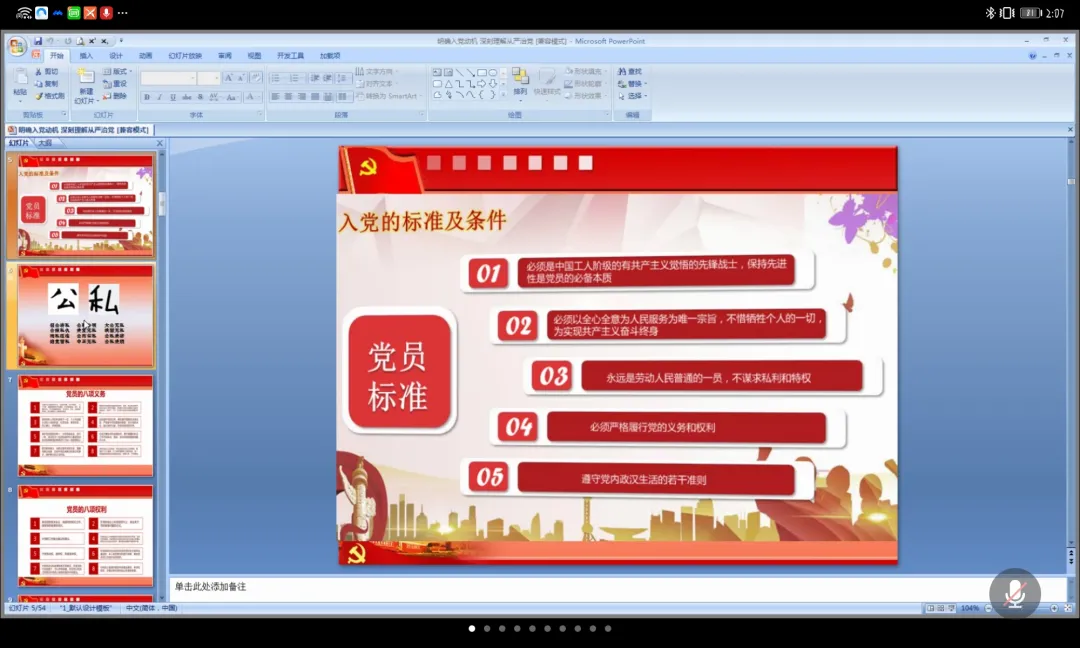The width and height of the screenshot is (1080, 648).
Task: Click the Find (查找) binoculars icon
Action: click(x=623, y=72)
